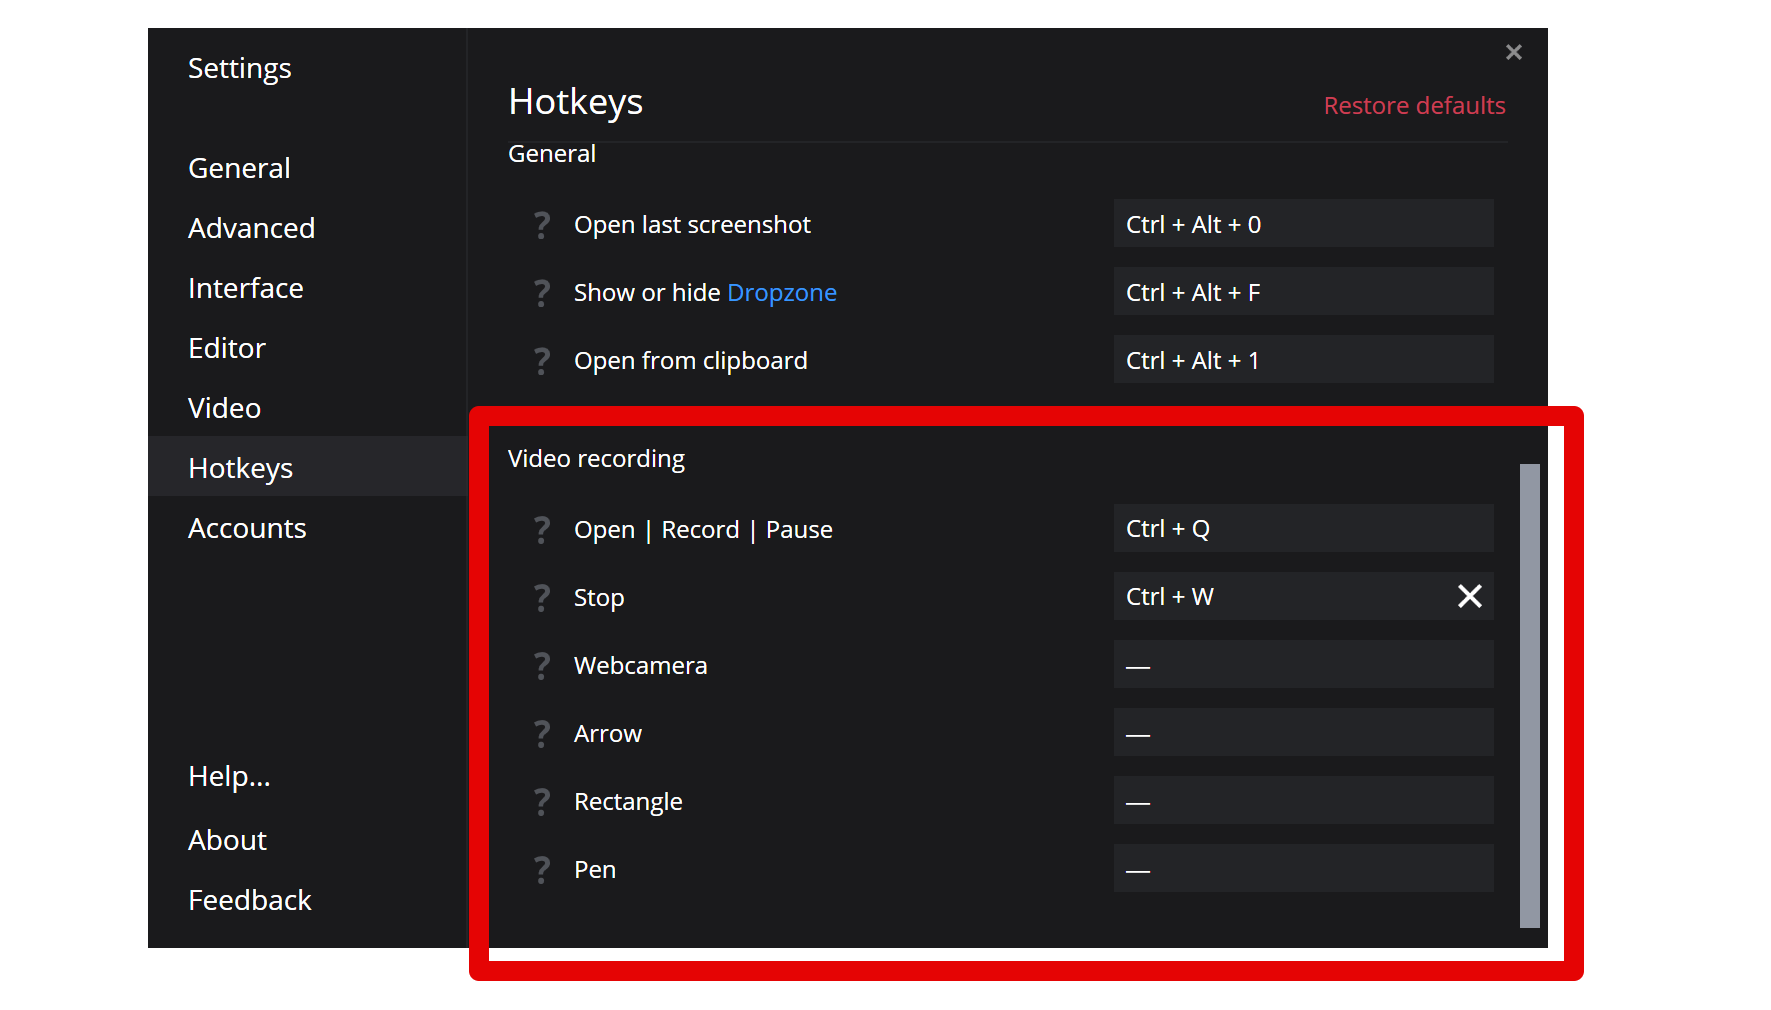Screen dimensions: 1771x1010
Task: Click question mark icon beside Stop
Action: (x=542, y=597)
